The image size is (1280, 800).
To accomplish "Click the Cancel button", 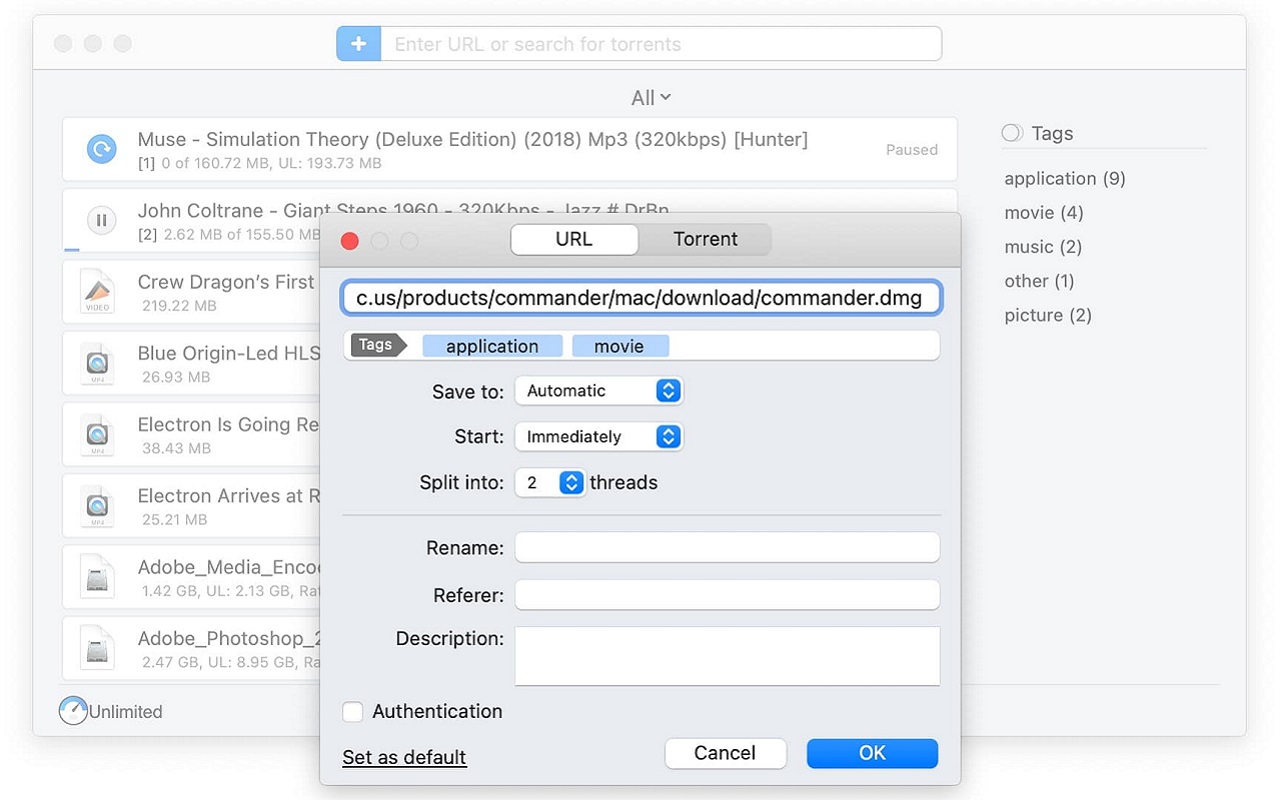I will pyautogui.click(x=725, y=753).
